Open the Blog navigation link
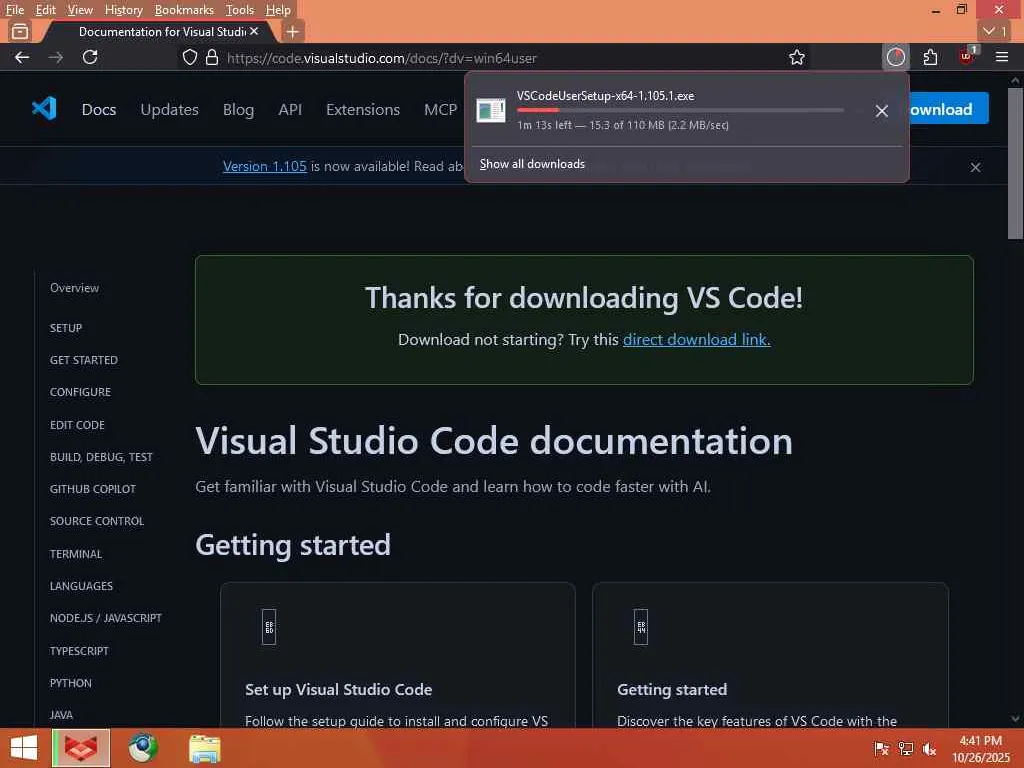Image resolution: width=1024 pixels, height=768 pixels. point(238,109)
